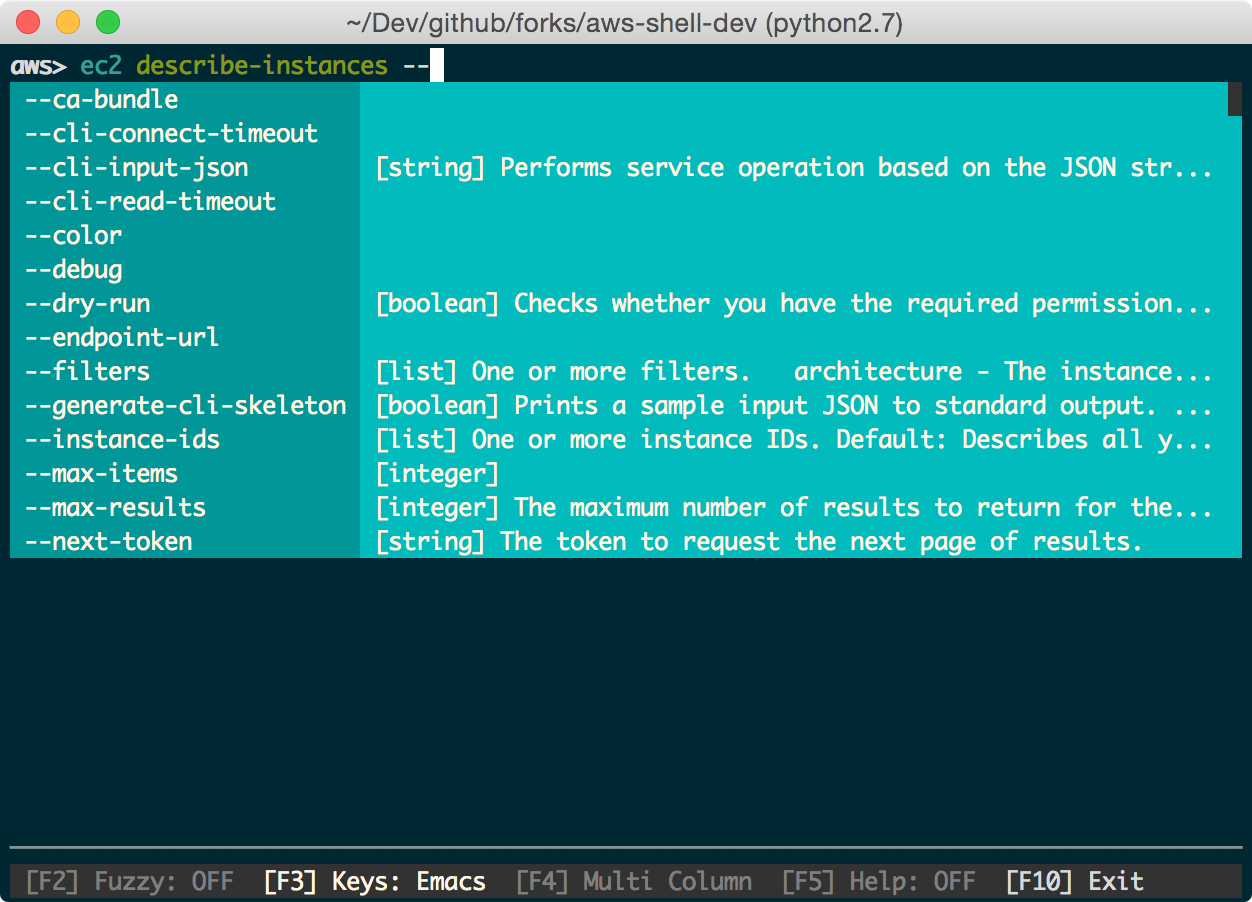Switch key bindings with F3 Keys: Emacs

pos(375,881)
